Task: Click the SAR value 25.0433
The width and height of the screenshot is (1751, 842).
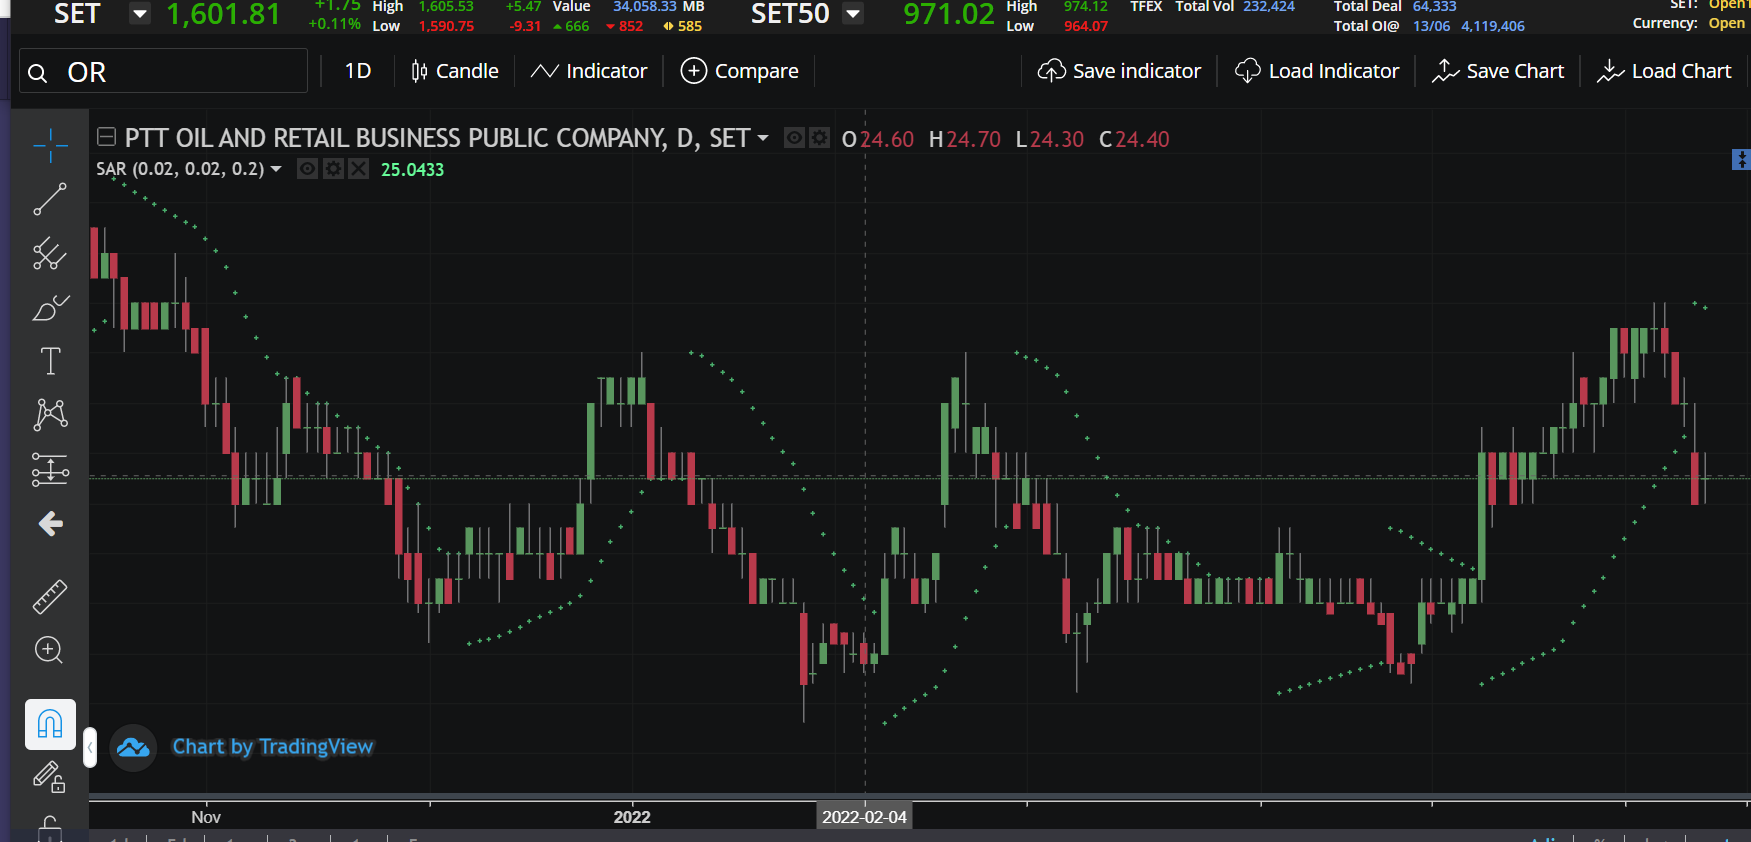Action: pyautogui.click(x=412, y=170)
